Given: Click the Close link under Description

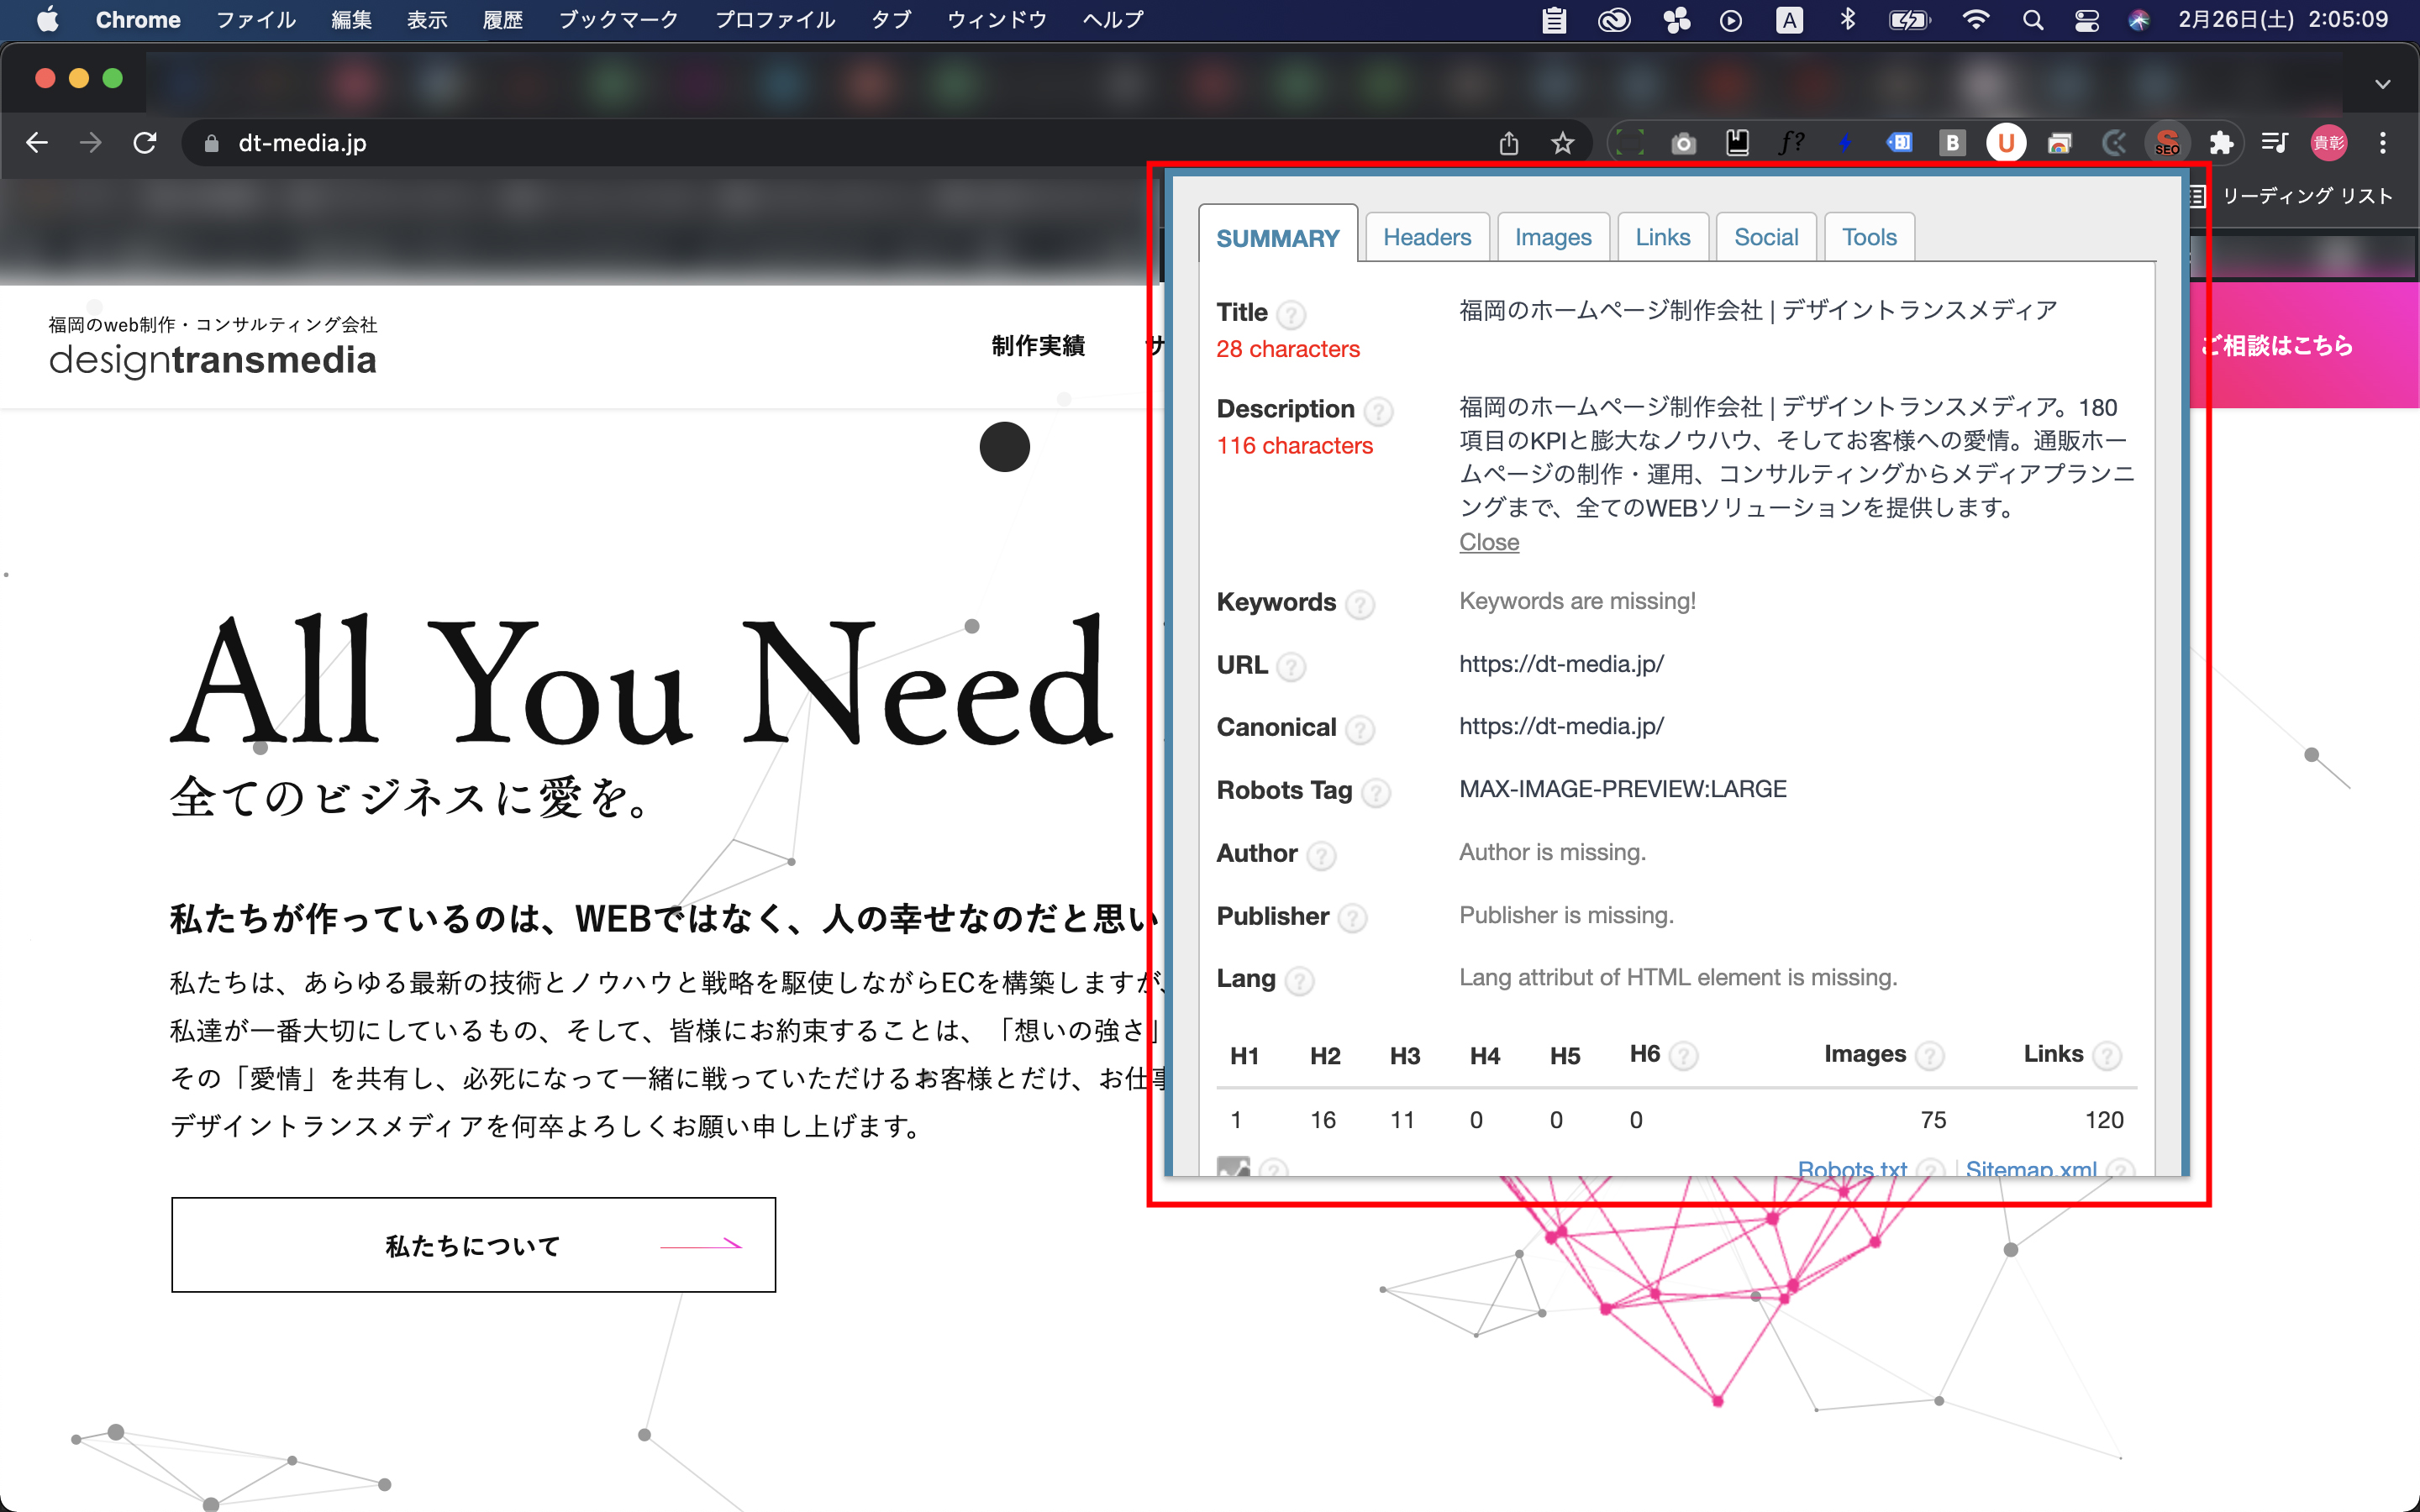Looking at the screenshot, I should [x=1488, y=542].
